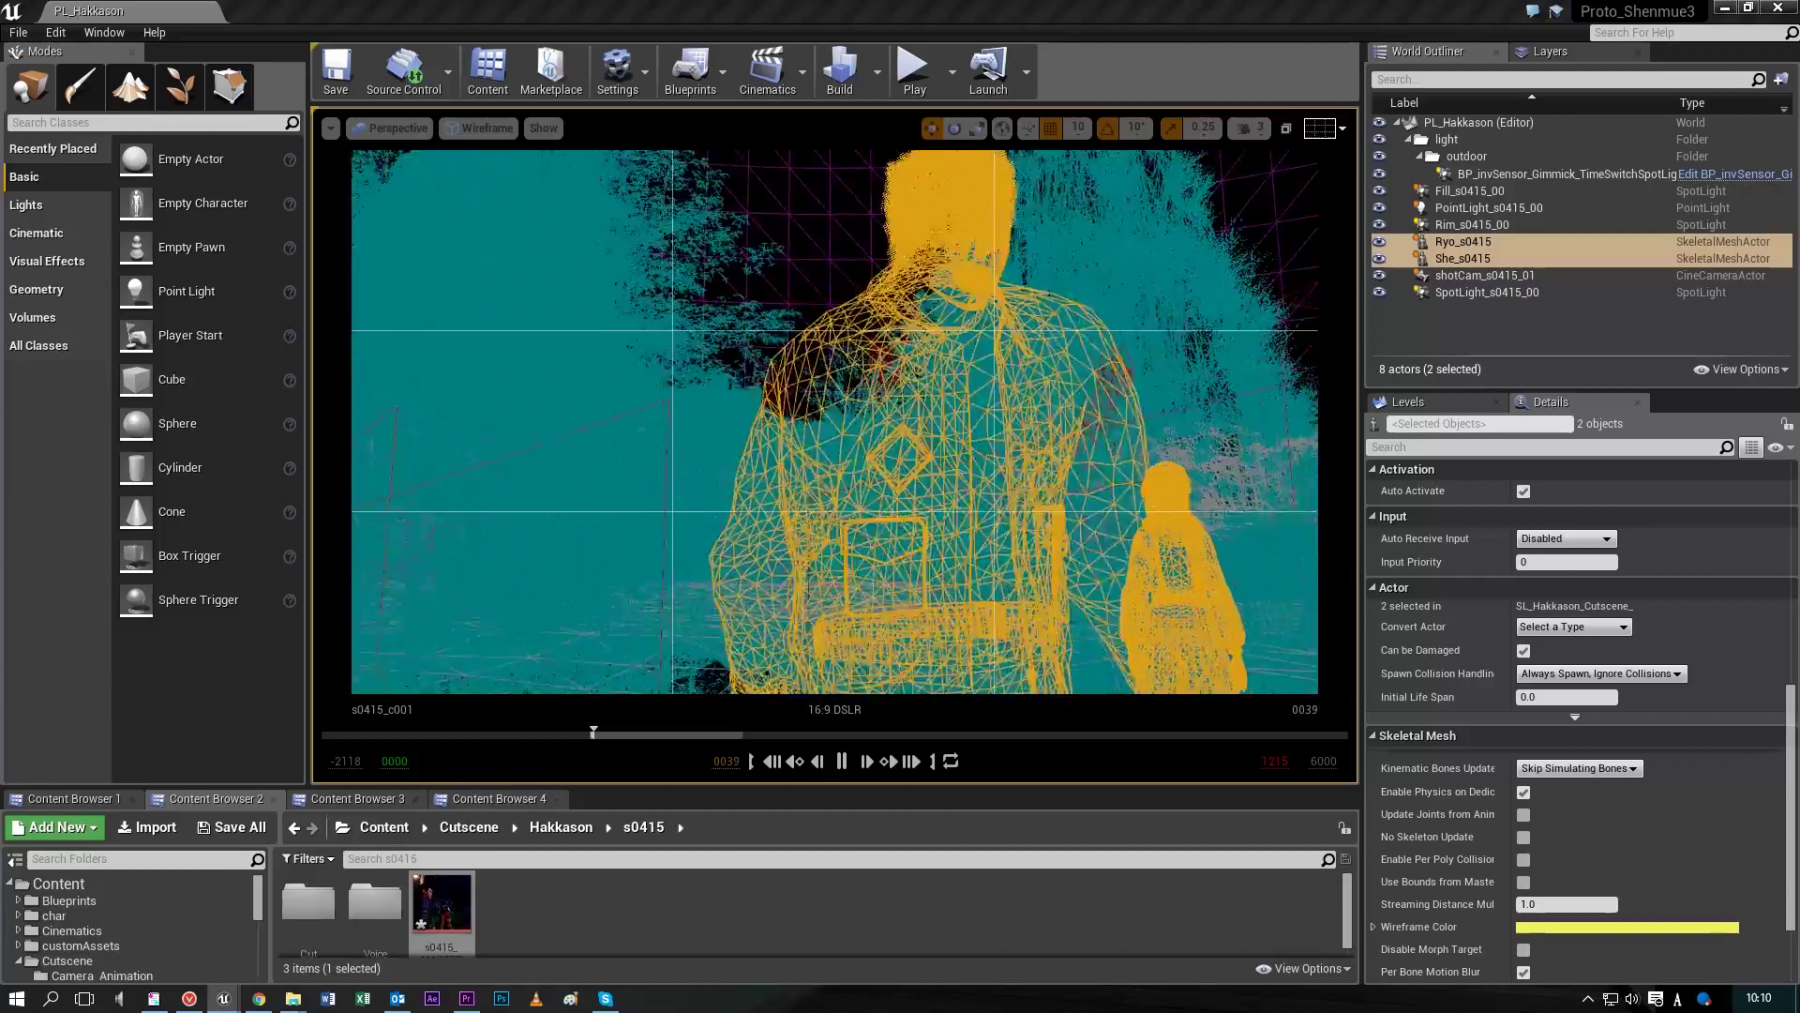Viewport: 1800px width, 1013px height.
Task: Open the Cinematics toolbar icon
Action: pos(767,72)
